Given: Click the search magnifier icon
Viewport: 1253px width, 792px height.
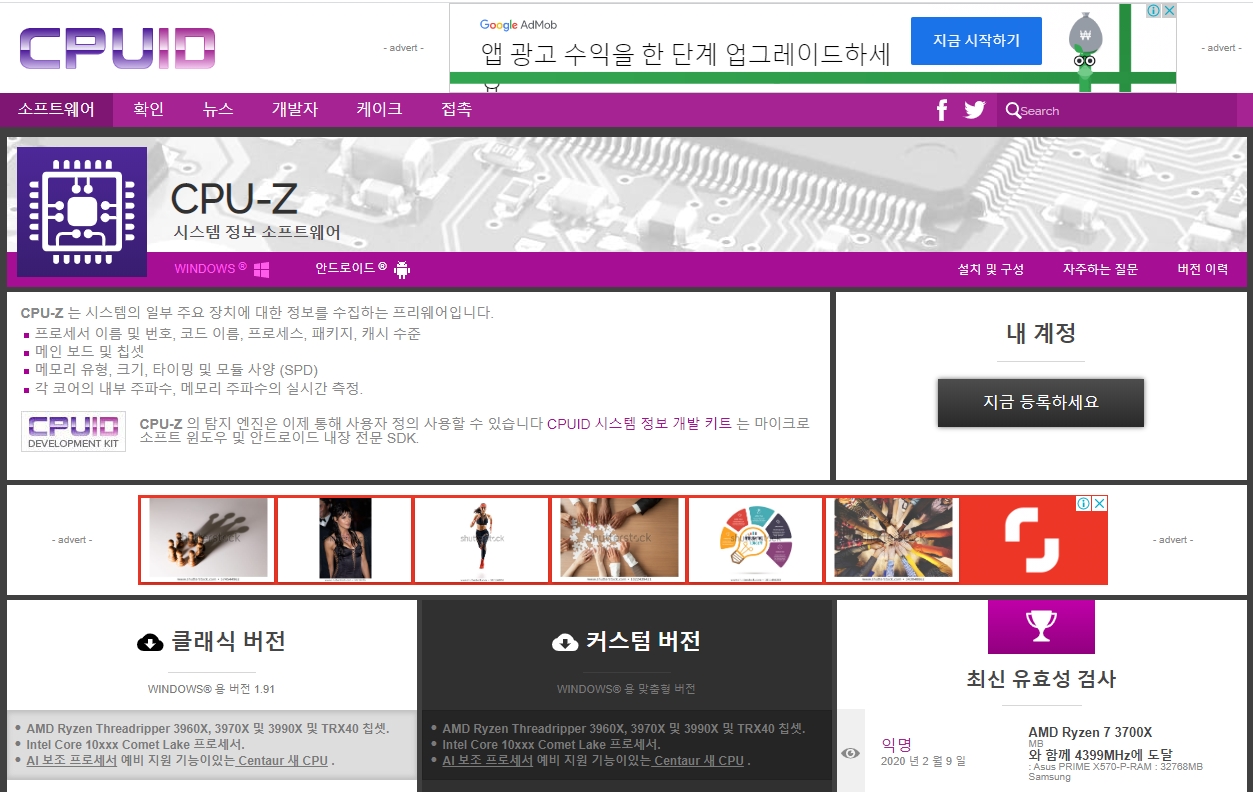Looking at the screenshot, I should click(1013, 110).
